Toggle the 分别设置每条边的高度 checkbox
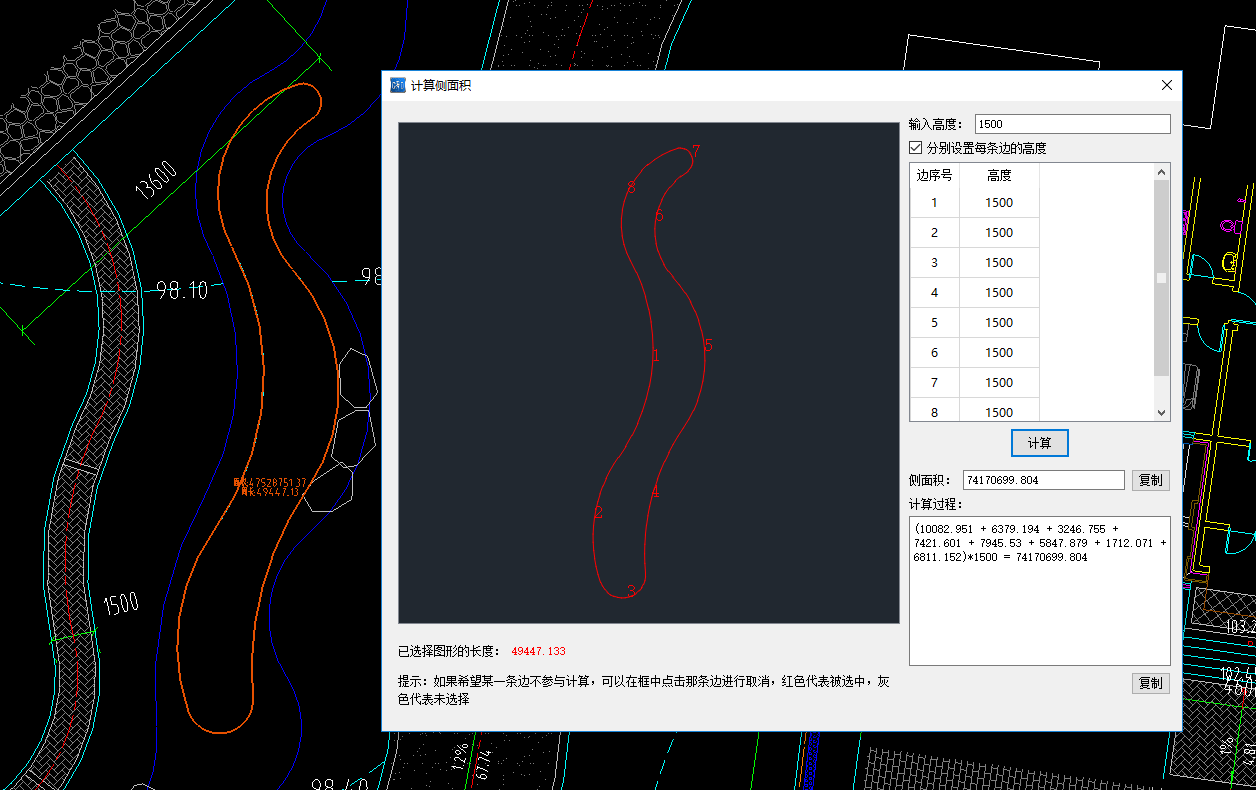The width and height of the screenshot is (1256, 790). point(916,148)
